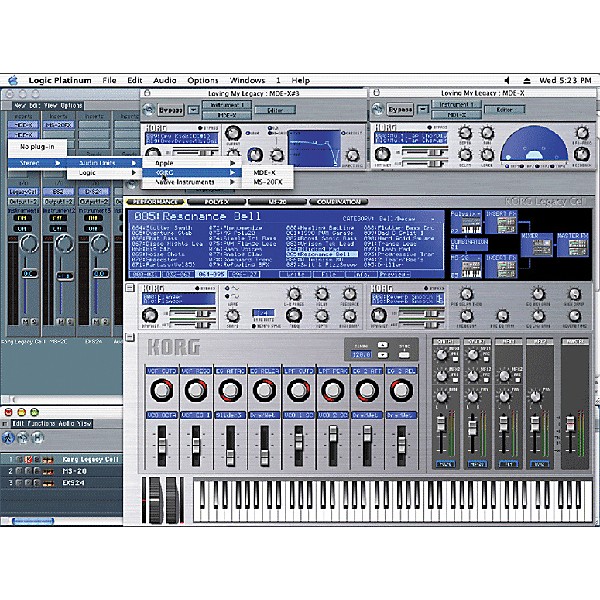Click Editor button in right MDE-X window
Viewport: 600px width, 600px height.
(x=504, y=110)
